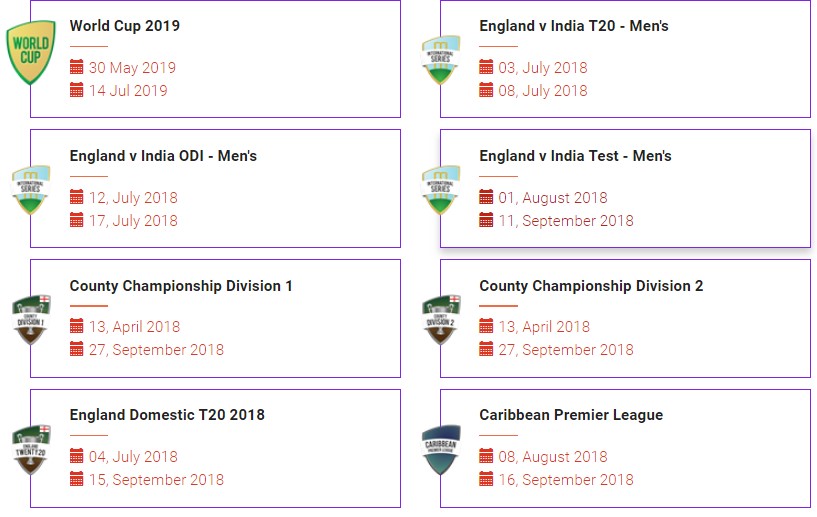Open County Championship Division 1 title
Image resolution: width=817 pixels, height=517 pixels.
[181, 286]
